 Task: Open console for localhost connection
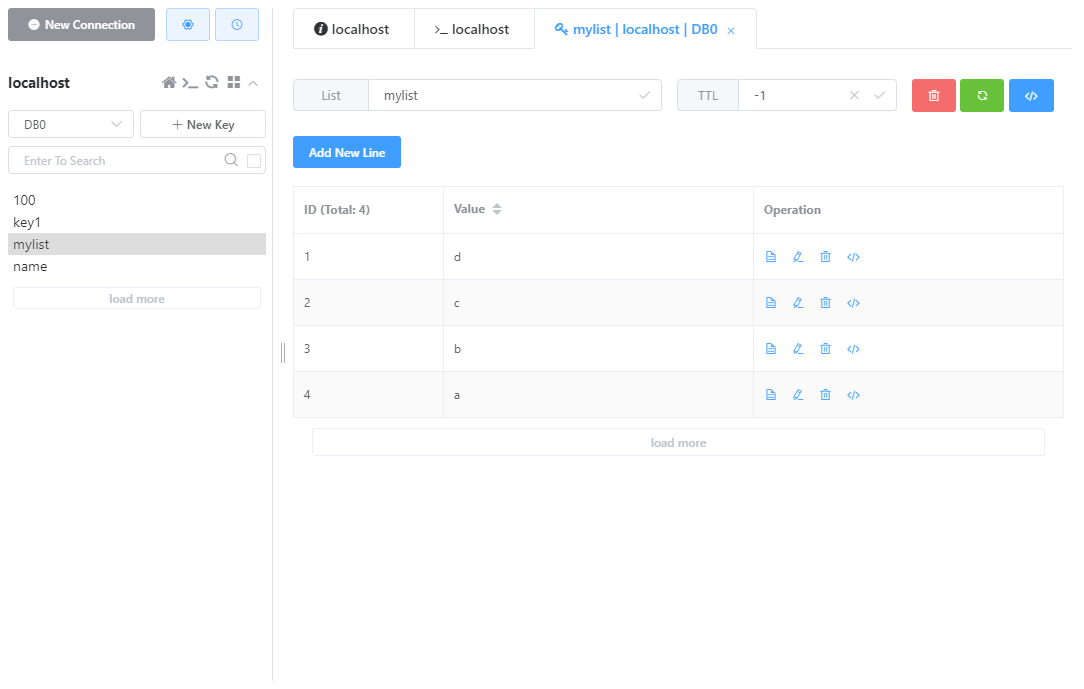pyautogui.click(x=190, y=83)
